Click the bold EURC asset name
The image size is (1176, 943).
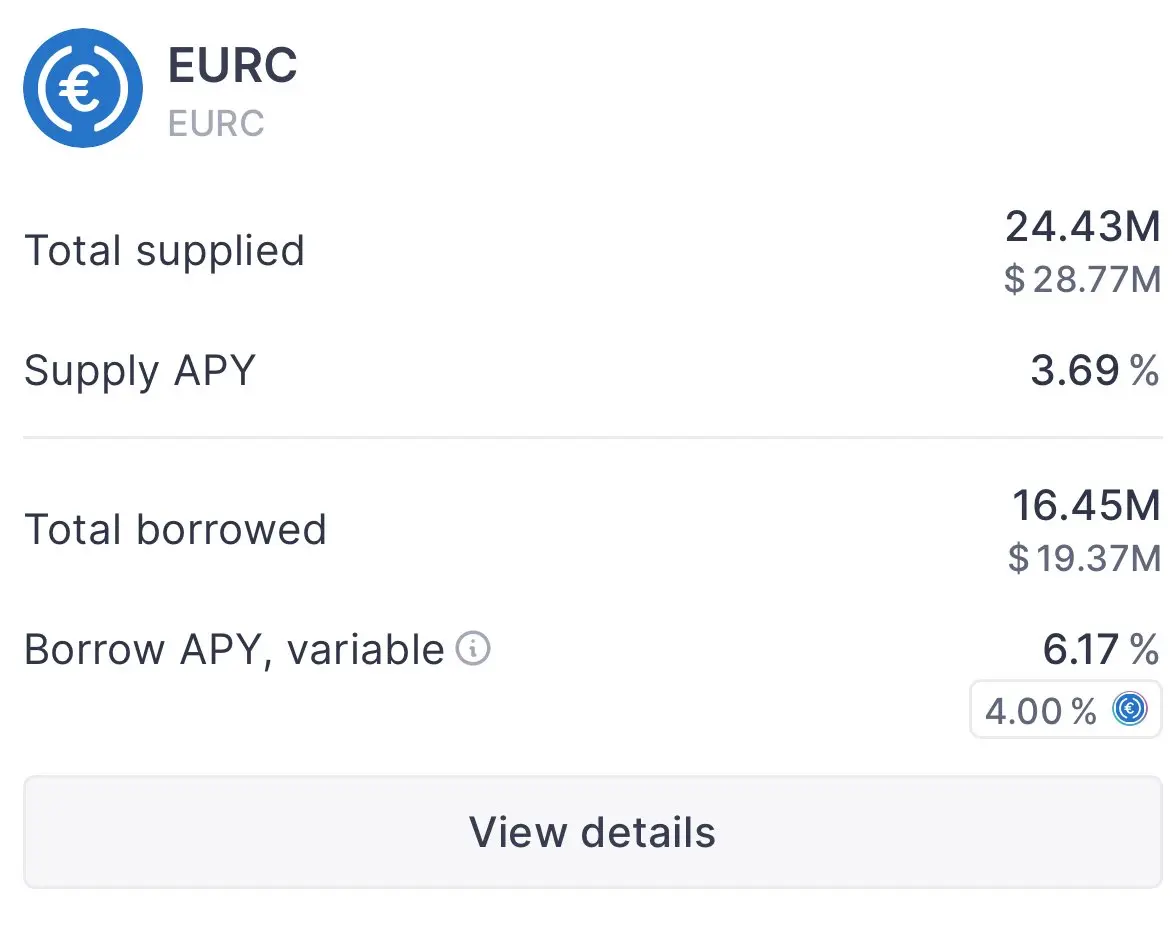[232, 65]
